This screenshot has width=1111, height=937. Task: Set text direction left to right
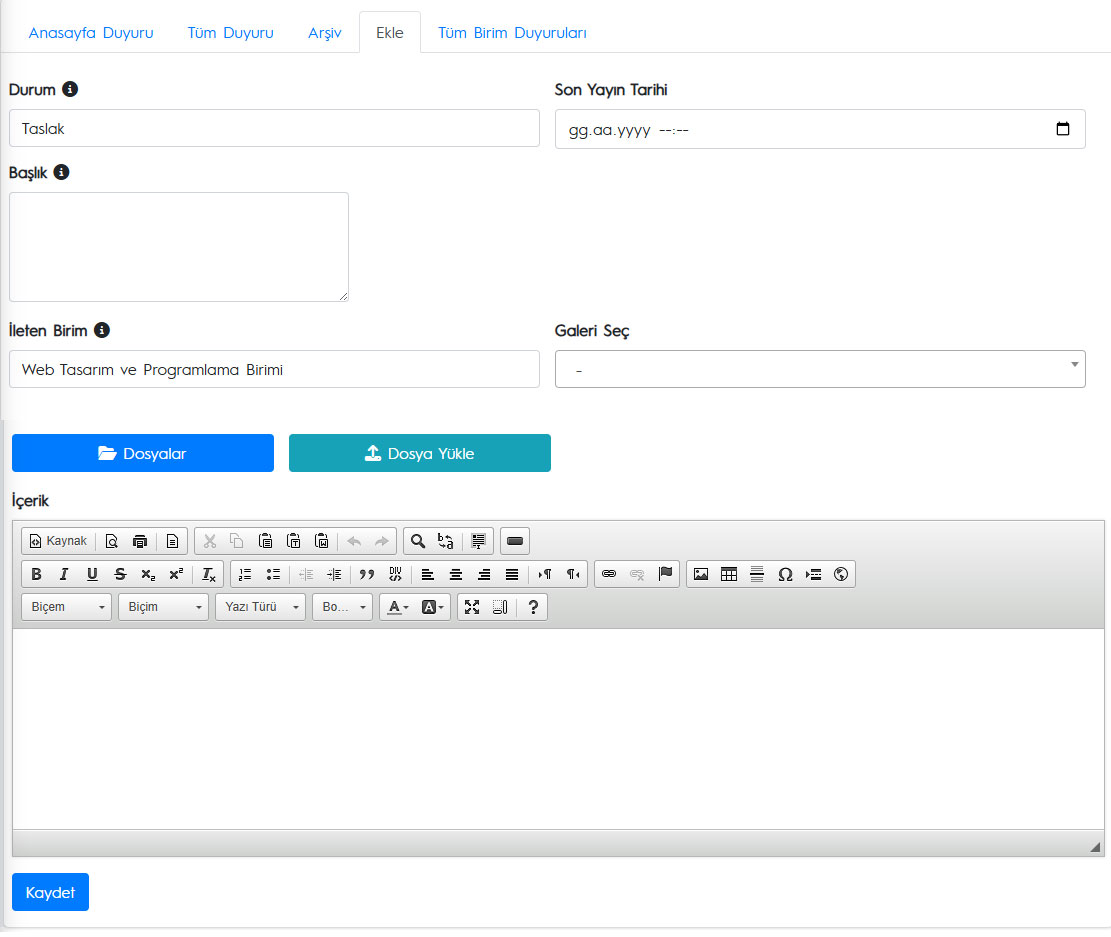544,574
